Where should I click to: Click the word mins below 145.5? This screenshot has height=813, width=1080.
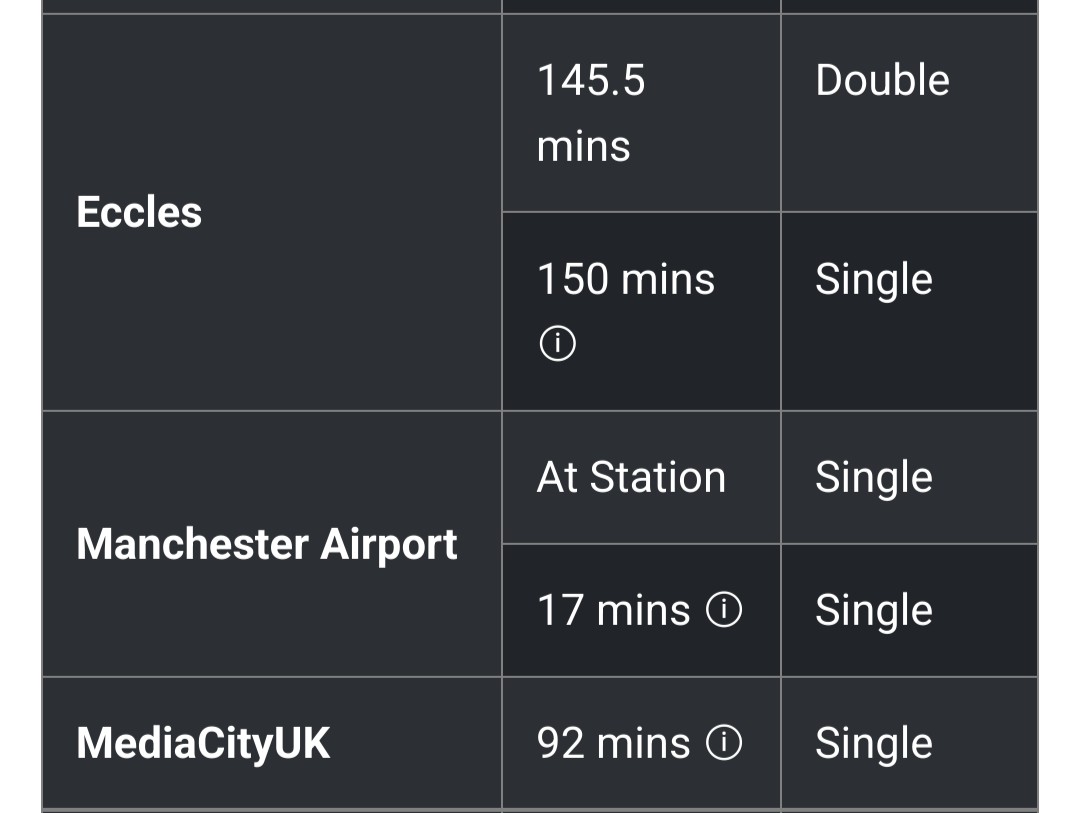pos(584,146)
